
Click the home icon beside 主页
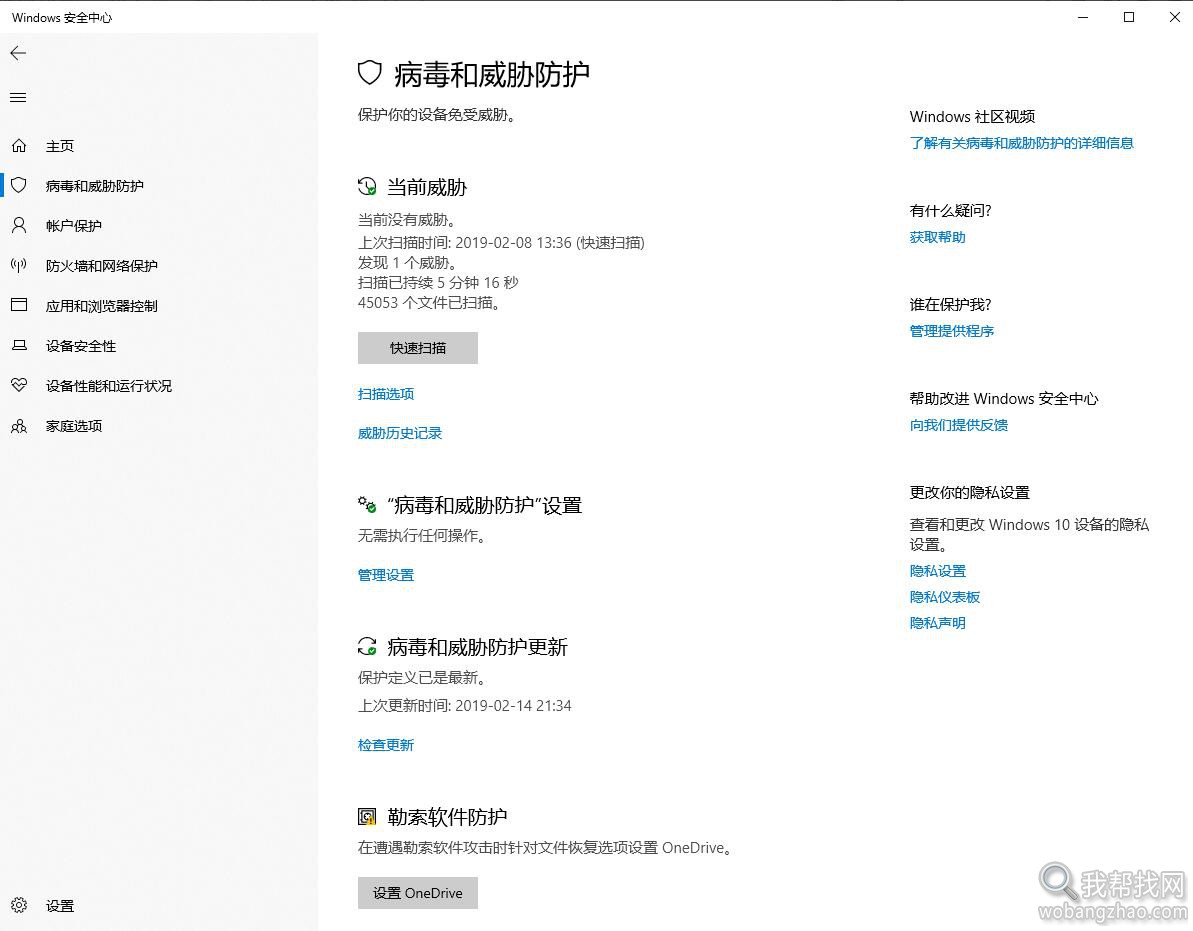pyautogui.click(x=19, y=145)
